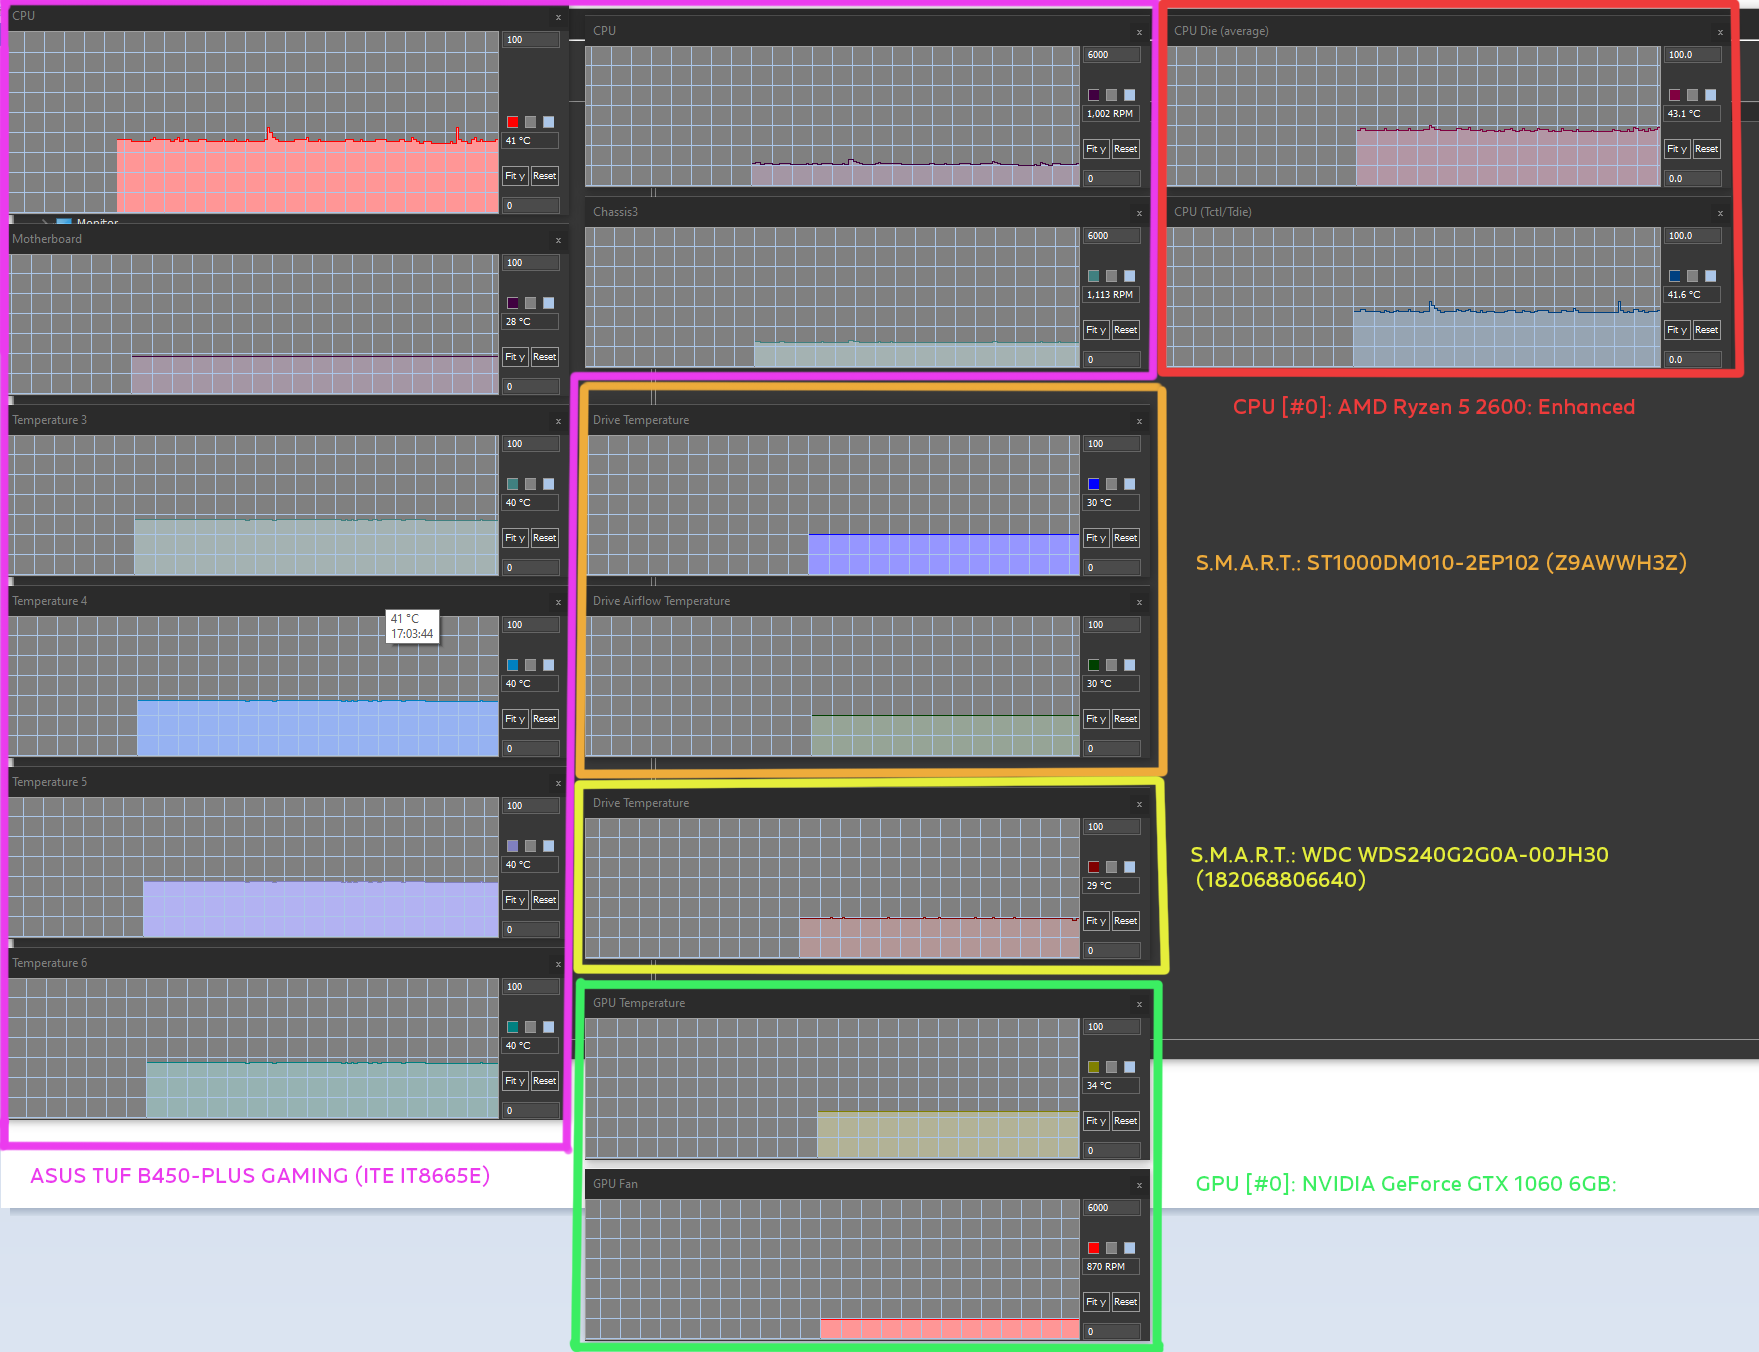
Task: Open the dark green swatch in Drive Airflow Temperature
Action: pyautogui.click(x=1093, y=665)
